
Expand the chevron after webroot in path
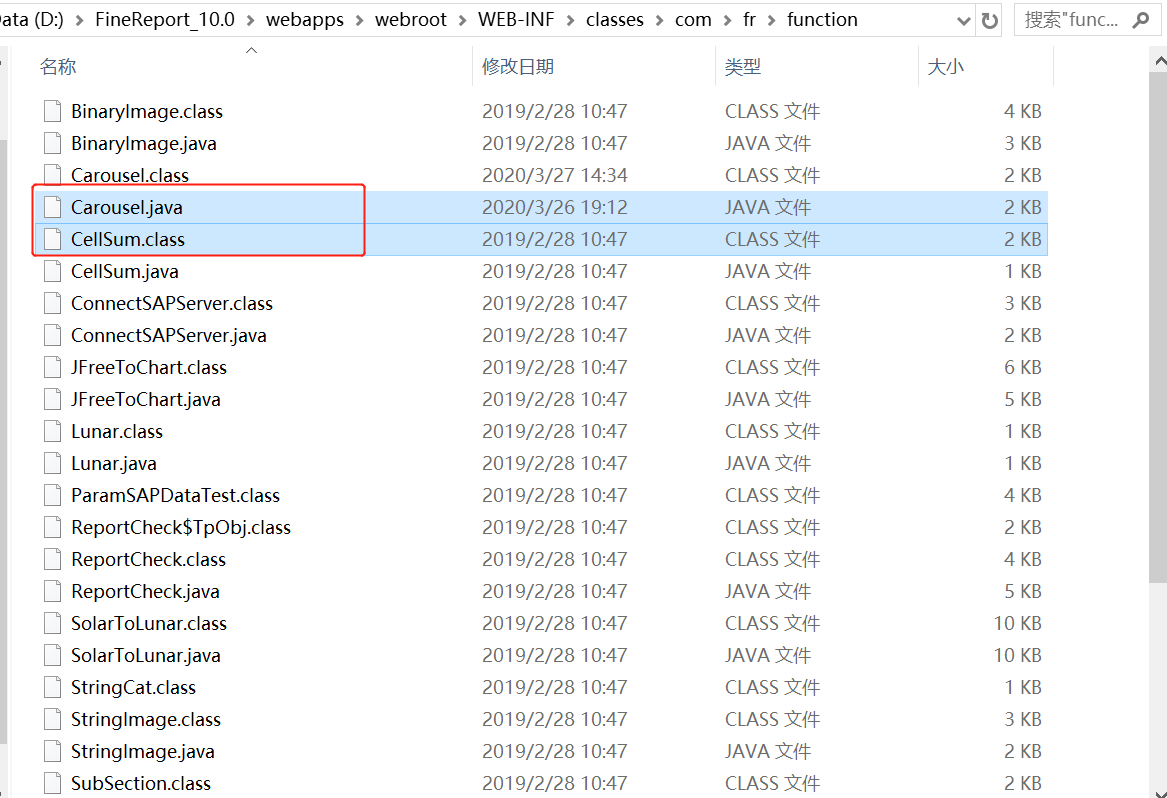462,20
